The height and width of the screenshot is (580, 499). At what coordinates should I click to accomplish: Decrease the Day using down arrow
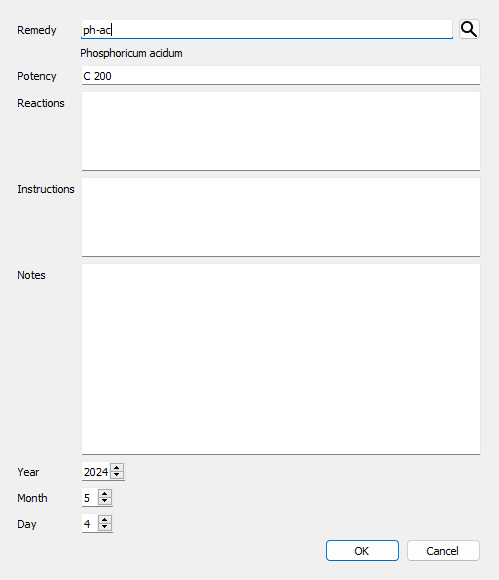pos(105,527)
